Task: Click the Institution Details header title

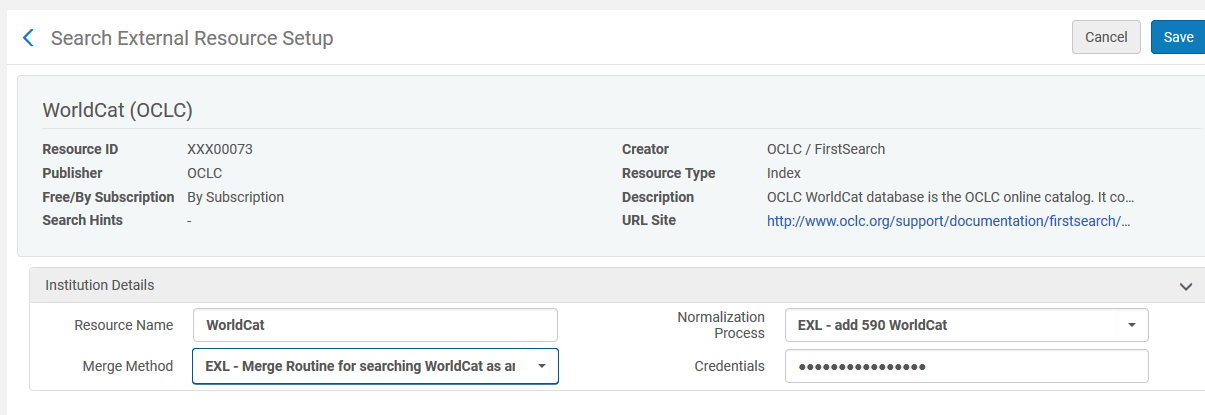Action: pyautogui.click(x=100, y=285)
